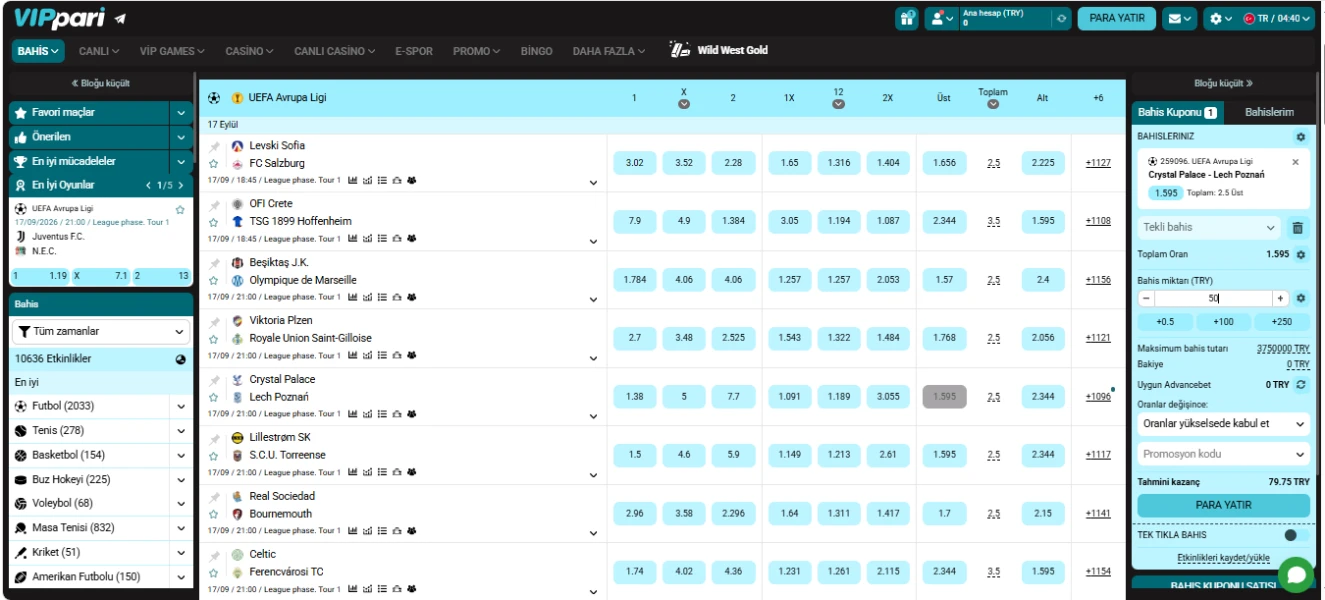Deselect the highlighted 1.595 Üst odds

(x=944, y=396)
